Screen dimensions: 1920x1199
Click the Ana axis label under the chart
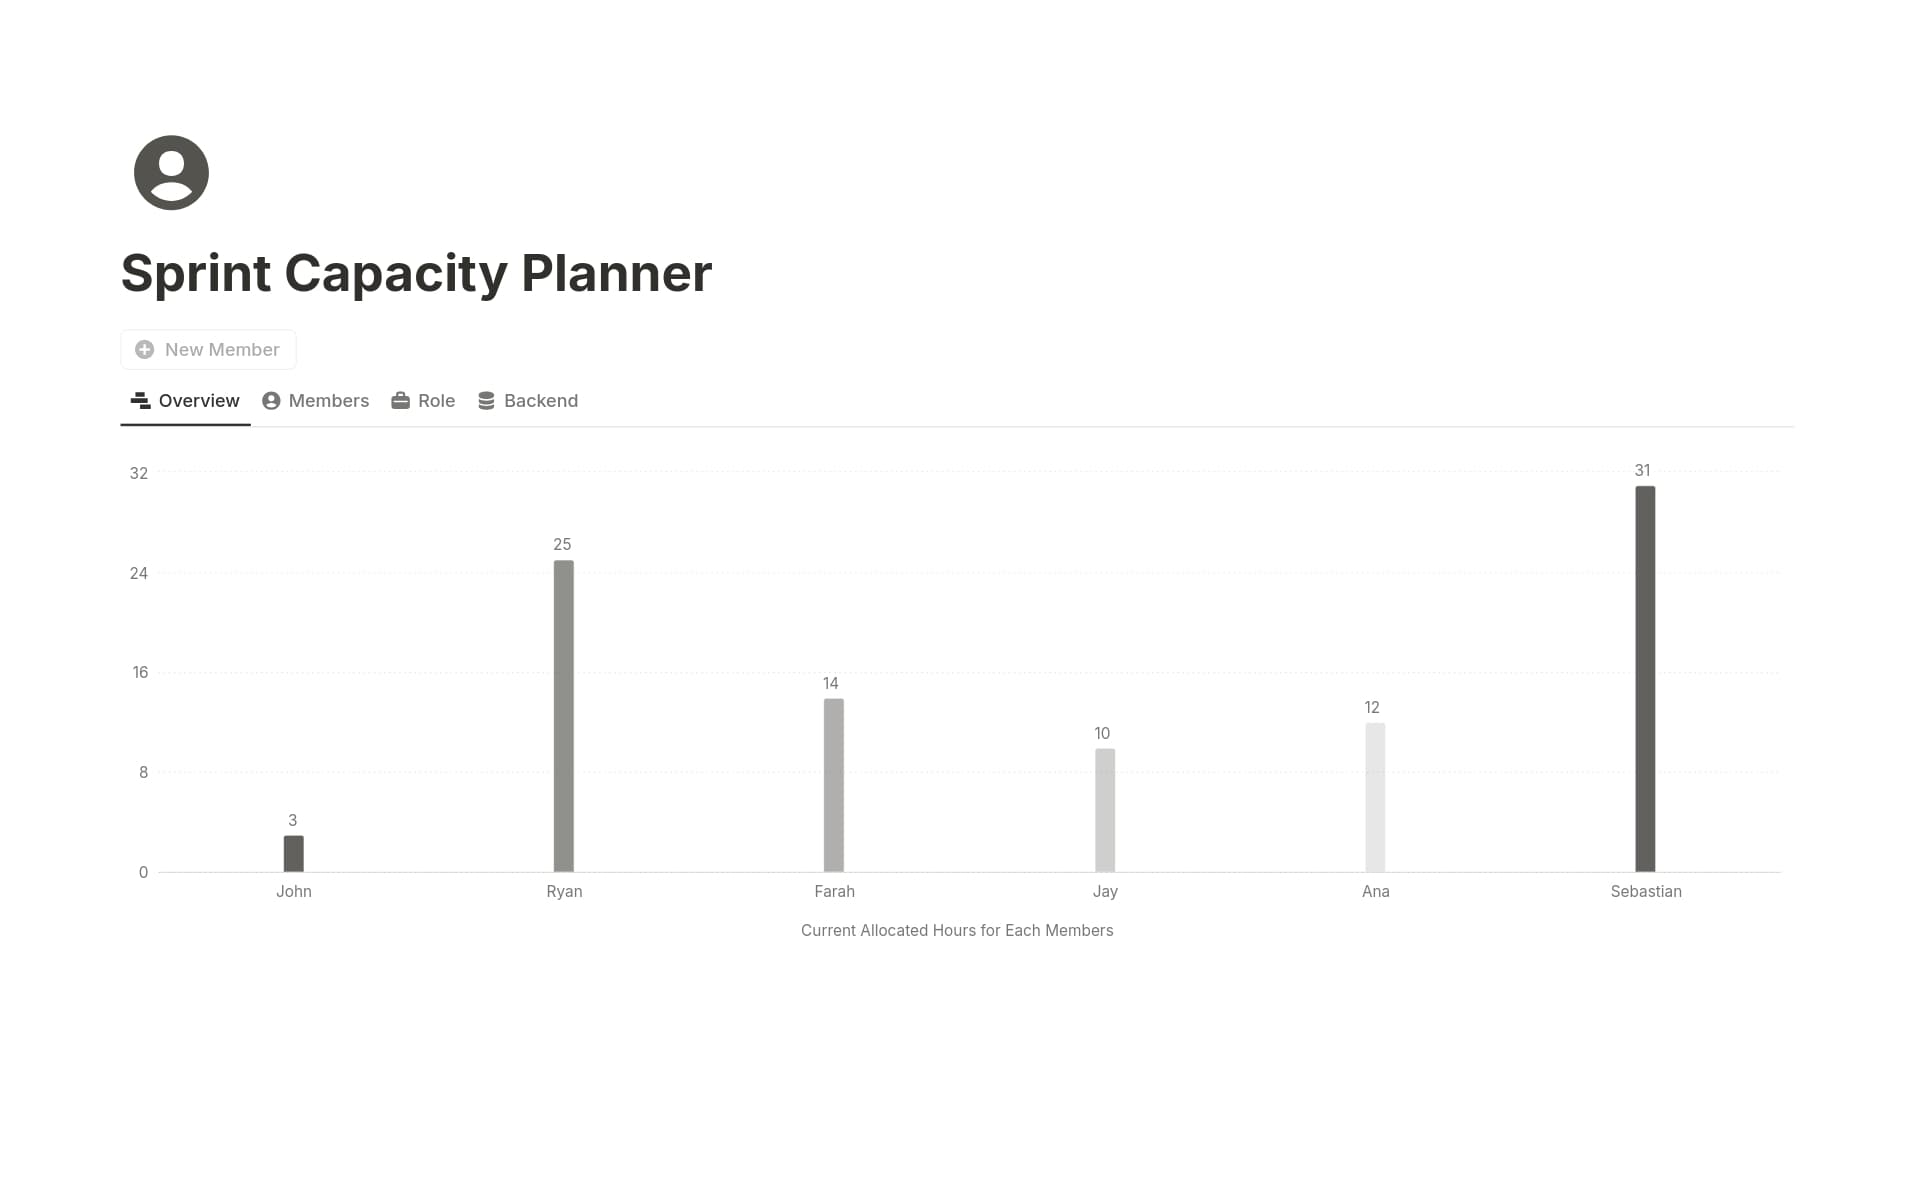pyautogui.click(x=1375, y=890)
